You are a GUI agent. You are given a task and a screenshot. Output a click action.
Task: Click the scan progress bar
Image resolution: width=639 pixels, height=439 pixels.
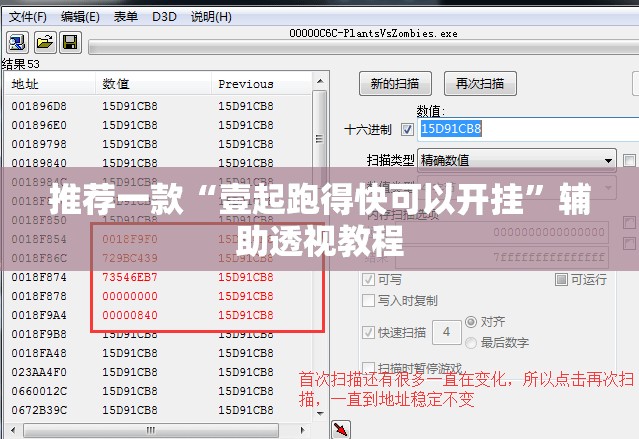tap(364, 46)
